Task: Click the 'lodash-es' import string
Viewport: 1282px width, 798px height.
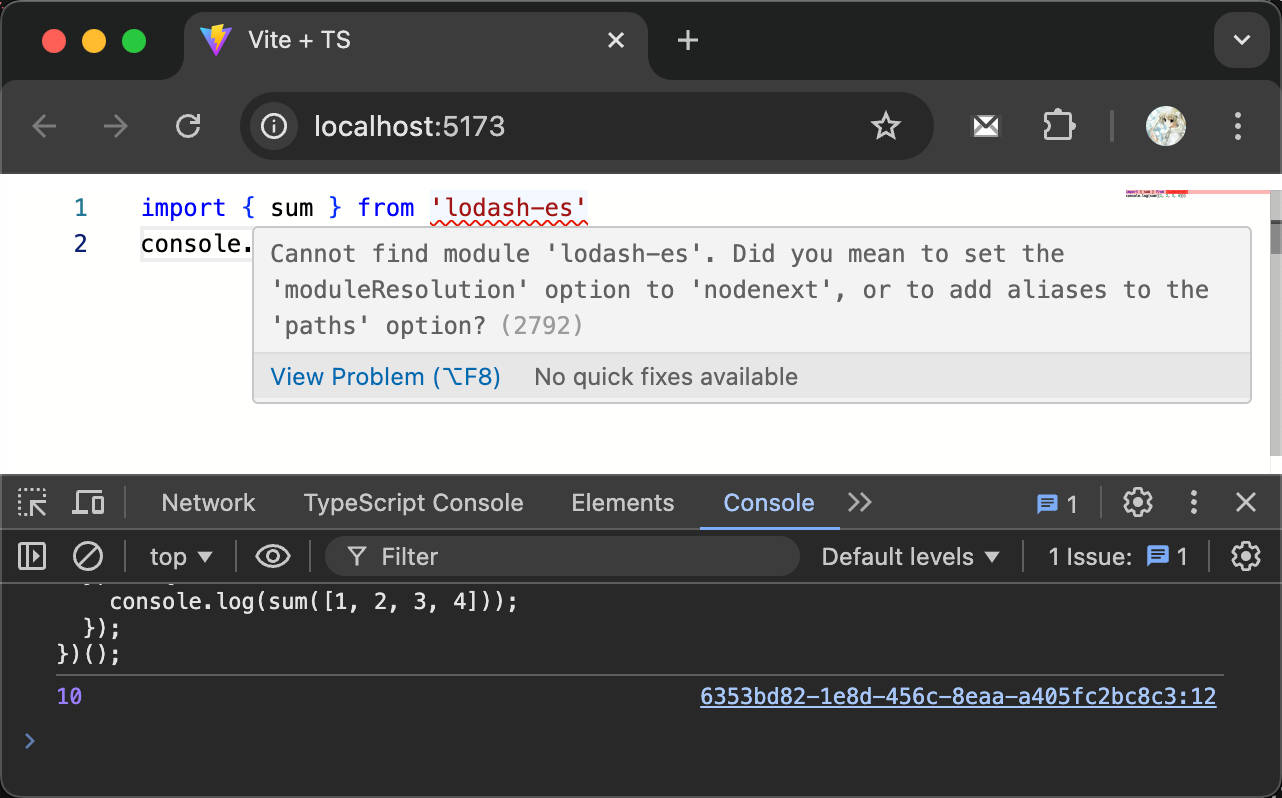Action: click(x=508, y=208)
